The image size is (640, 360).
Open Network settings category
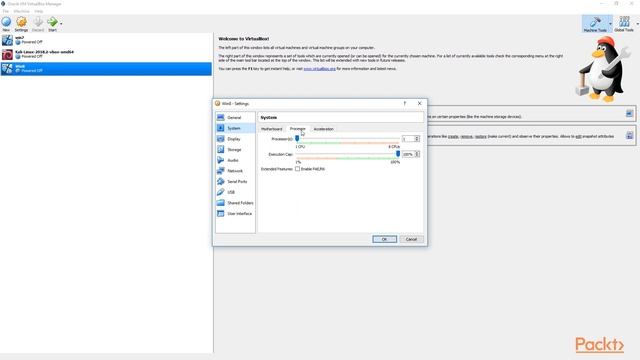236,171
